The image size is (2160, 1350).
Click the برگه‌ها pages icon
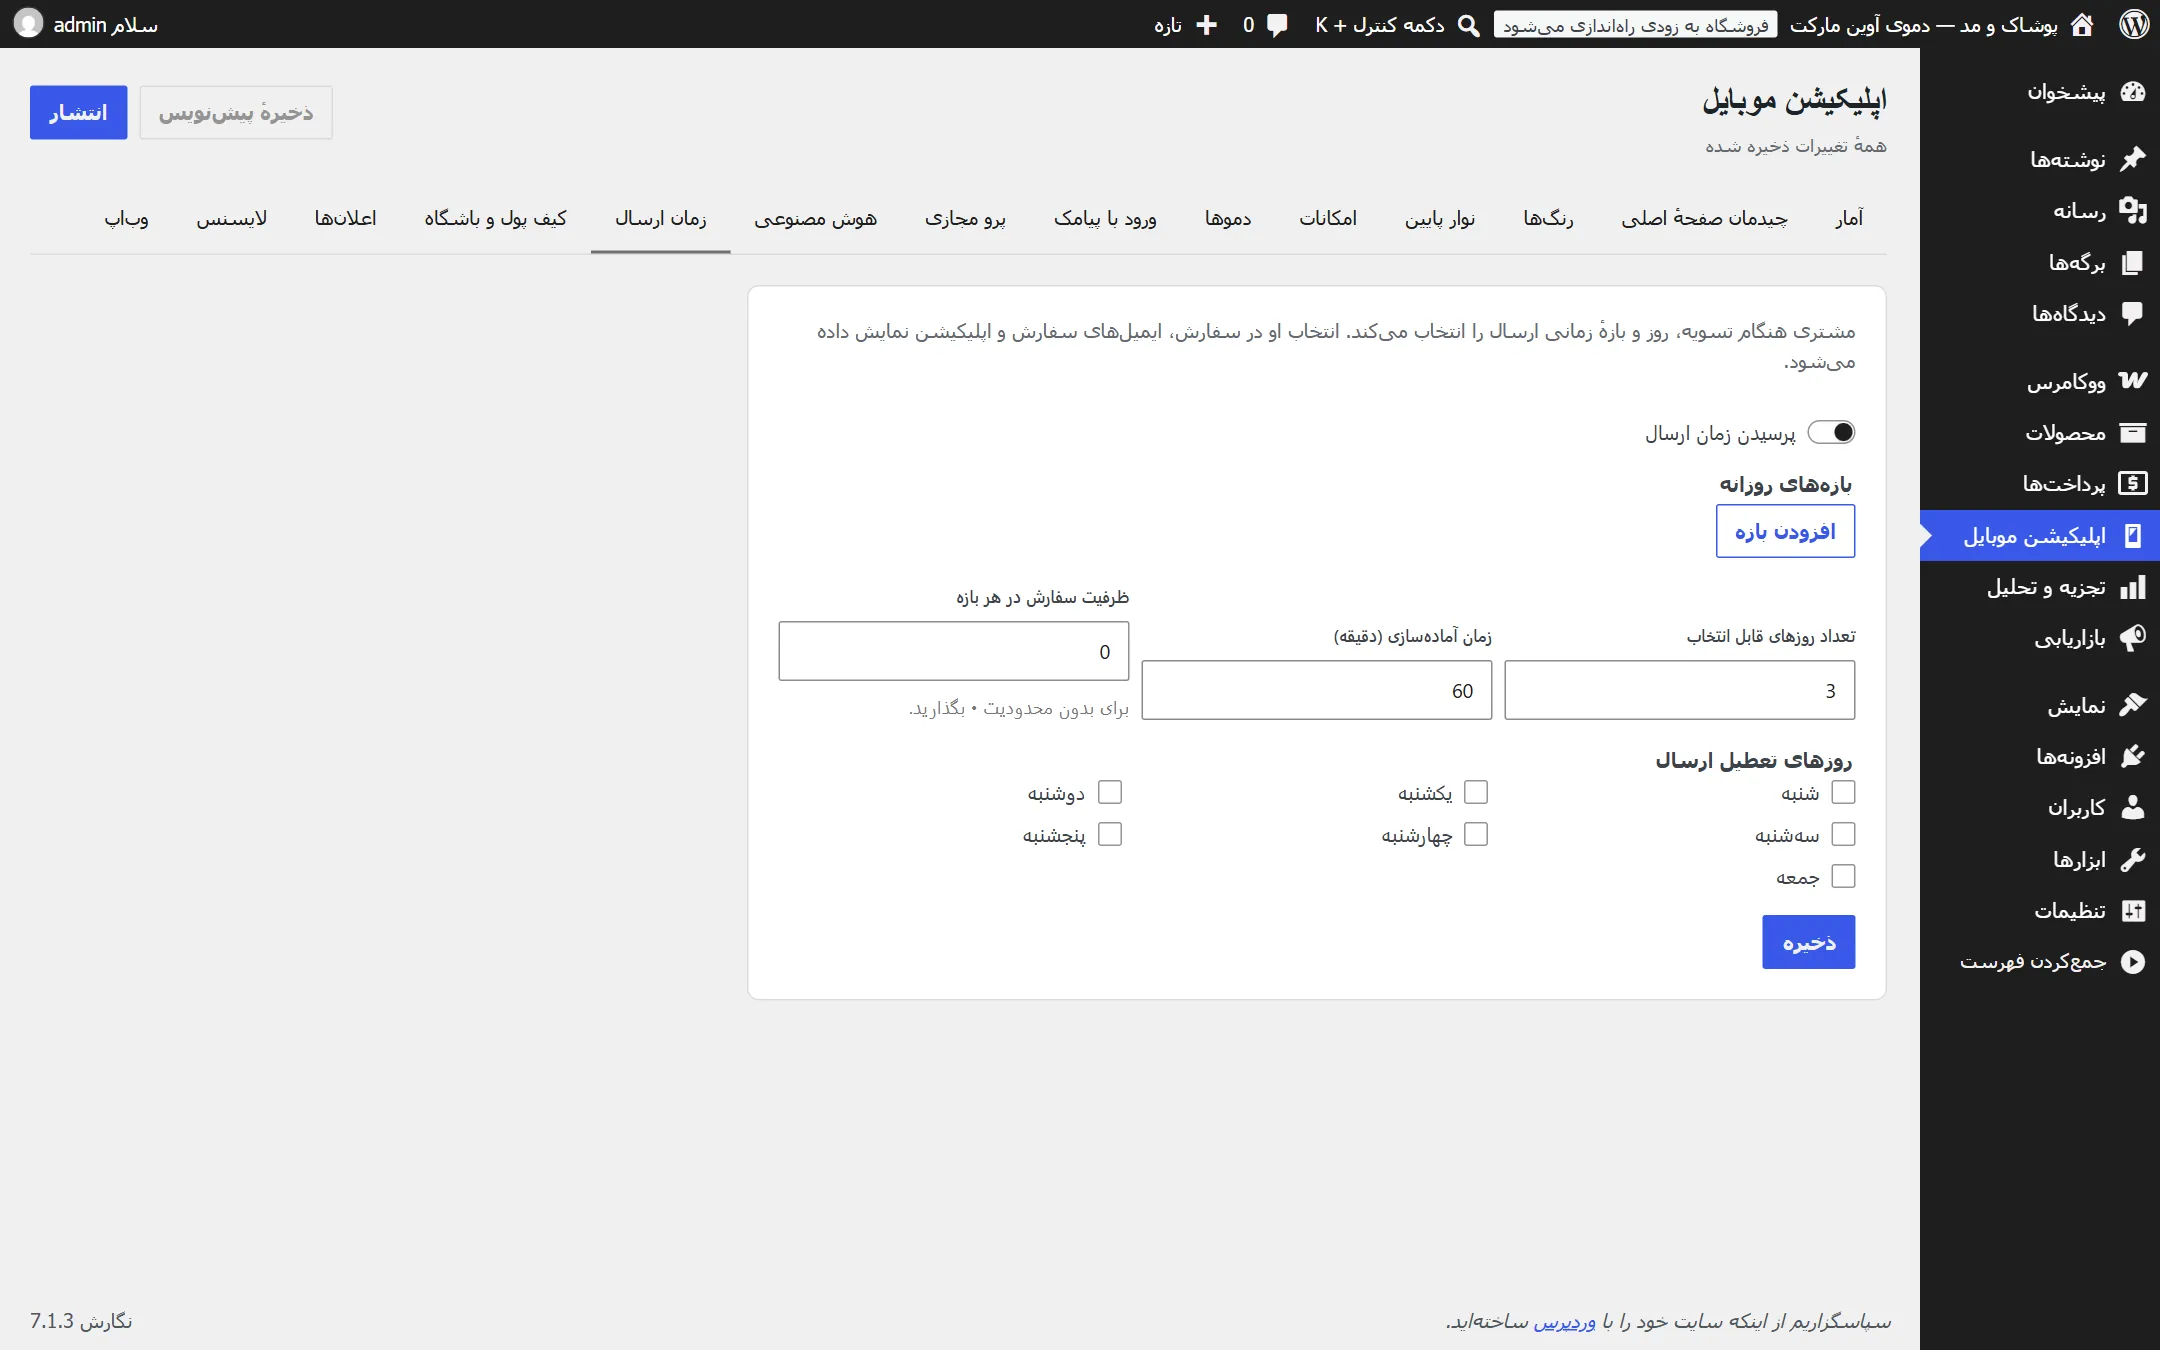[x=2133, y=262]
